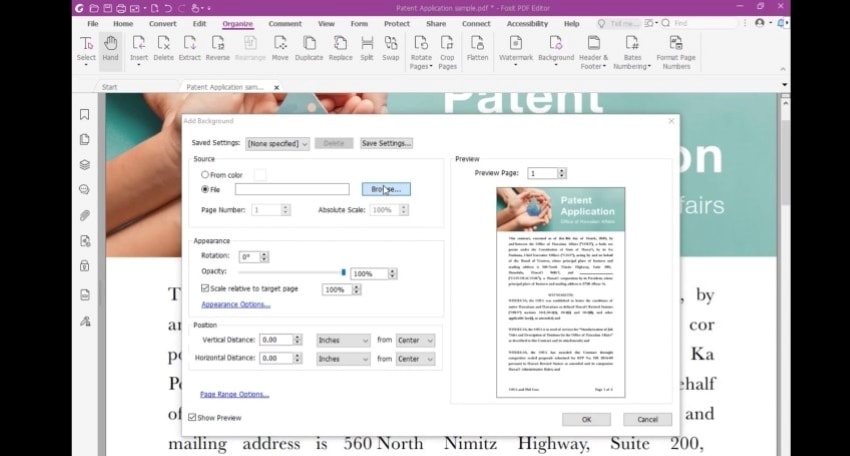Click the Extract pages icon
This screenshot has height=456, width=850.
point(189,49)
